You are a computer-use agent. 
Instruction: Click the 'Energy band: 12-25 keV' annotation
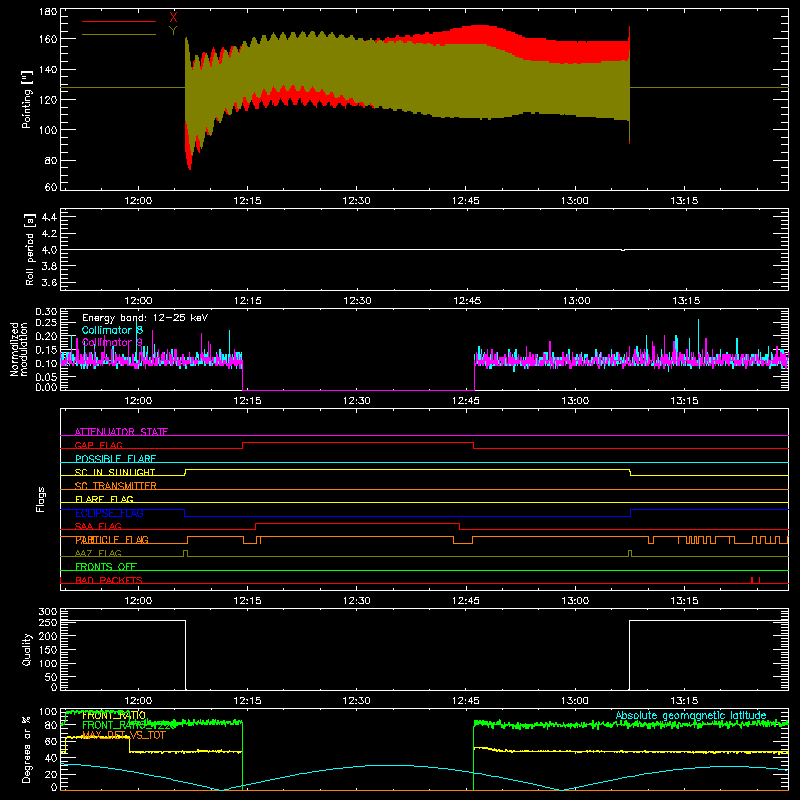pyautogui.click(x=145, y=318)
